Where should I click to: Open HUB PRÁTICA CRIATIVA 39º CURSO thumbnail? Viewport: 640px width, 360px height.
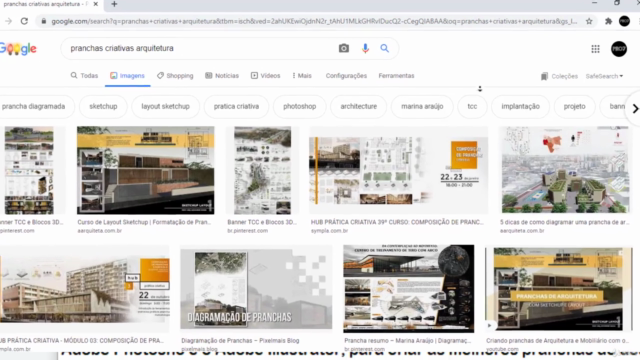pyautogui.click(x=398, y=170)
